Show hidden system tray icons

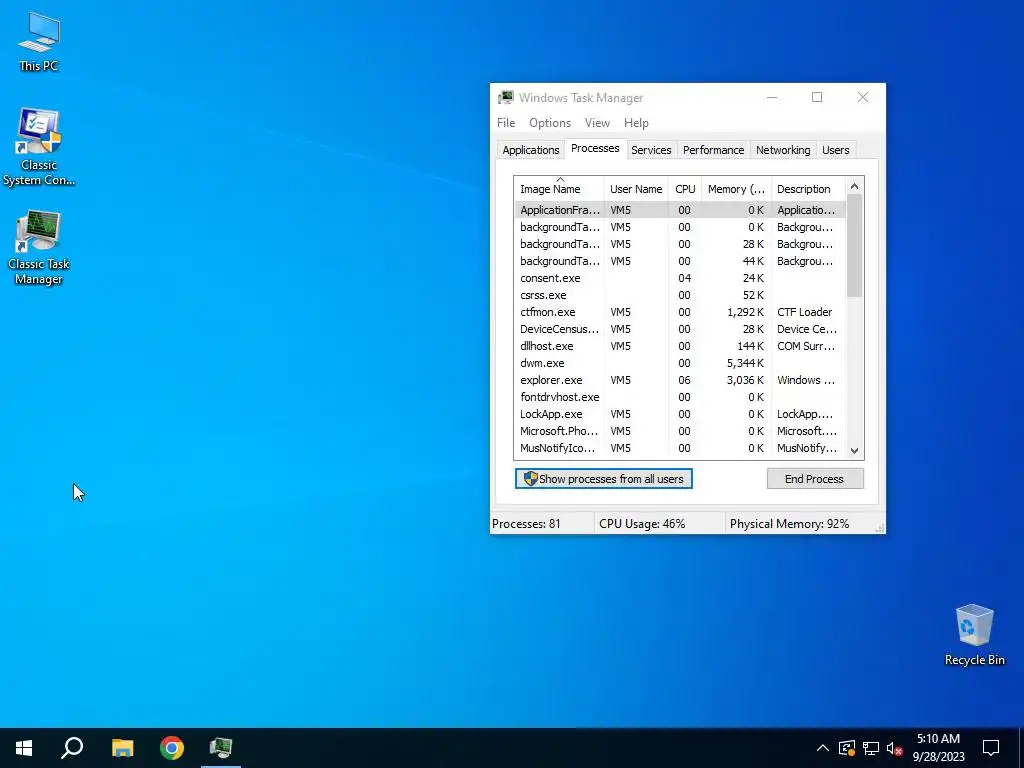click(823, 748)
